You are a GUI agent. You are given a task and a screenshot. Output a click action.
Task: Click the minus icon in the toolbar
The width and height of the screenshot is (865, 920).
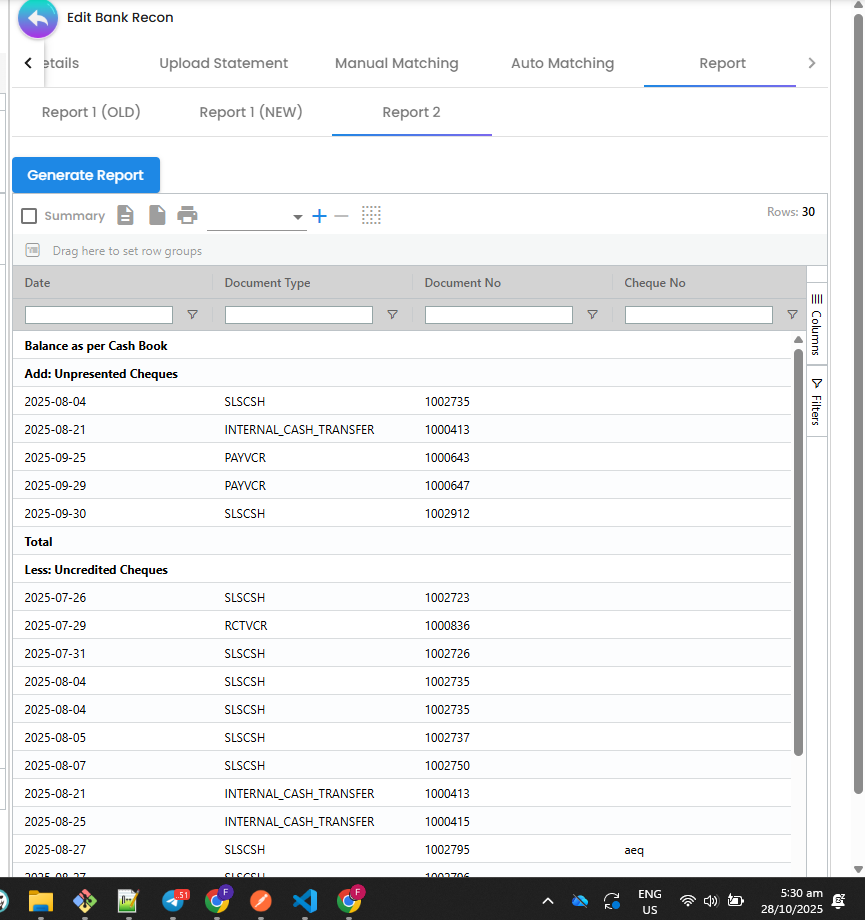pyautogui.click(x=342, y=215)
